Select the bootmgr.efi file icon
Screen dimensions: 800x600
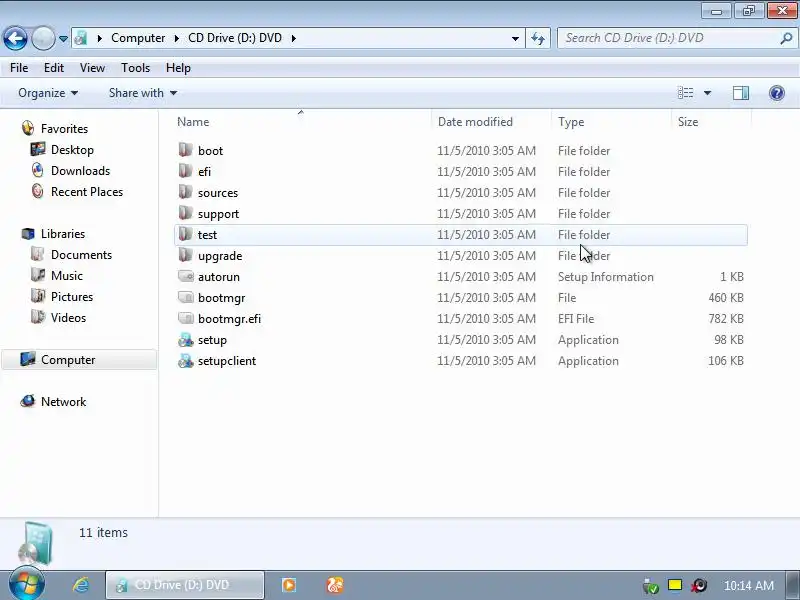coord(186,318)
